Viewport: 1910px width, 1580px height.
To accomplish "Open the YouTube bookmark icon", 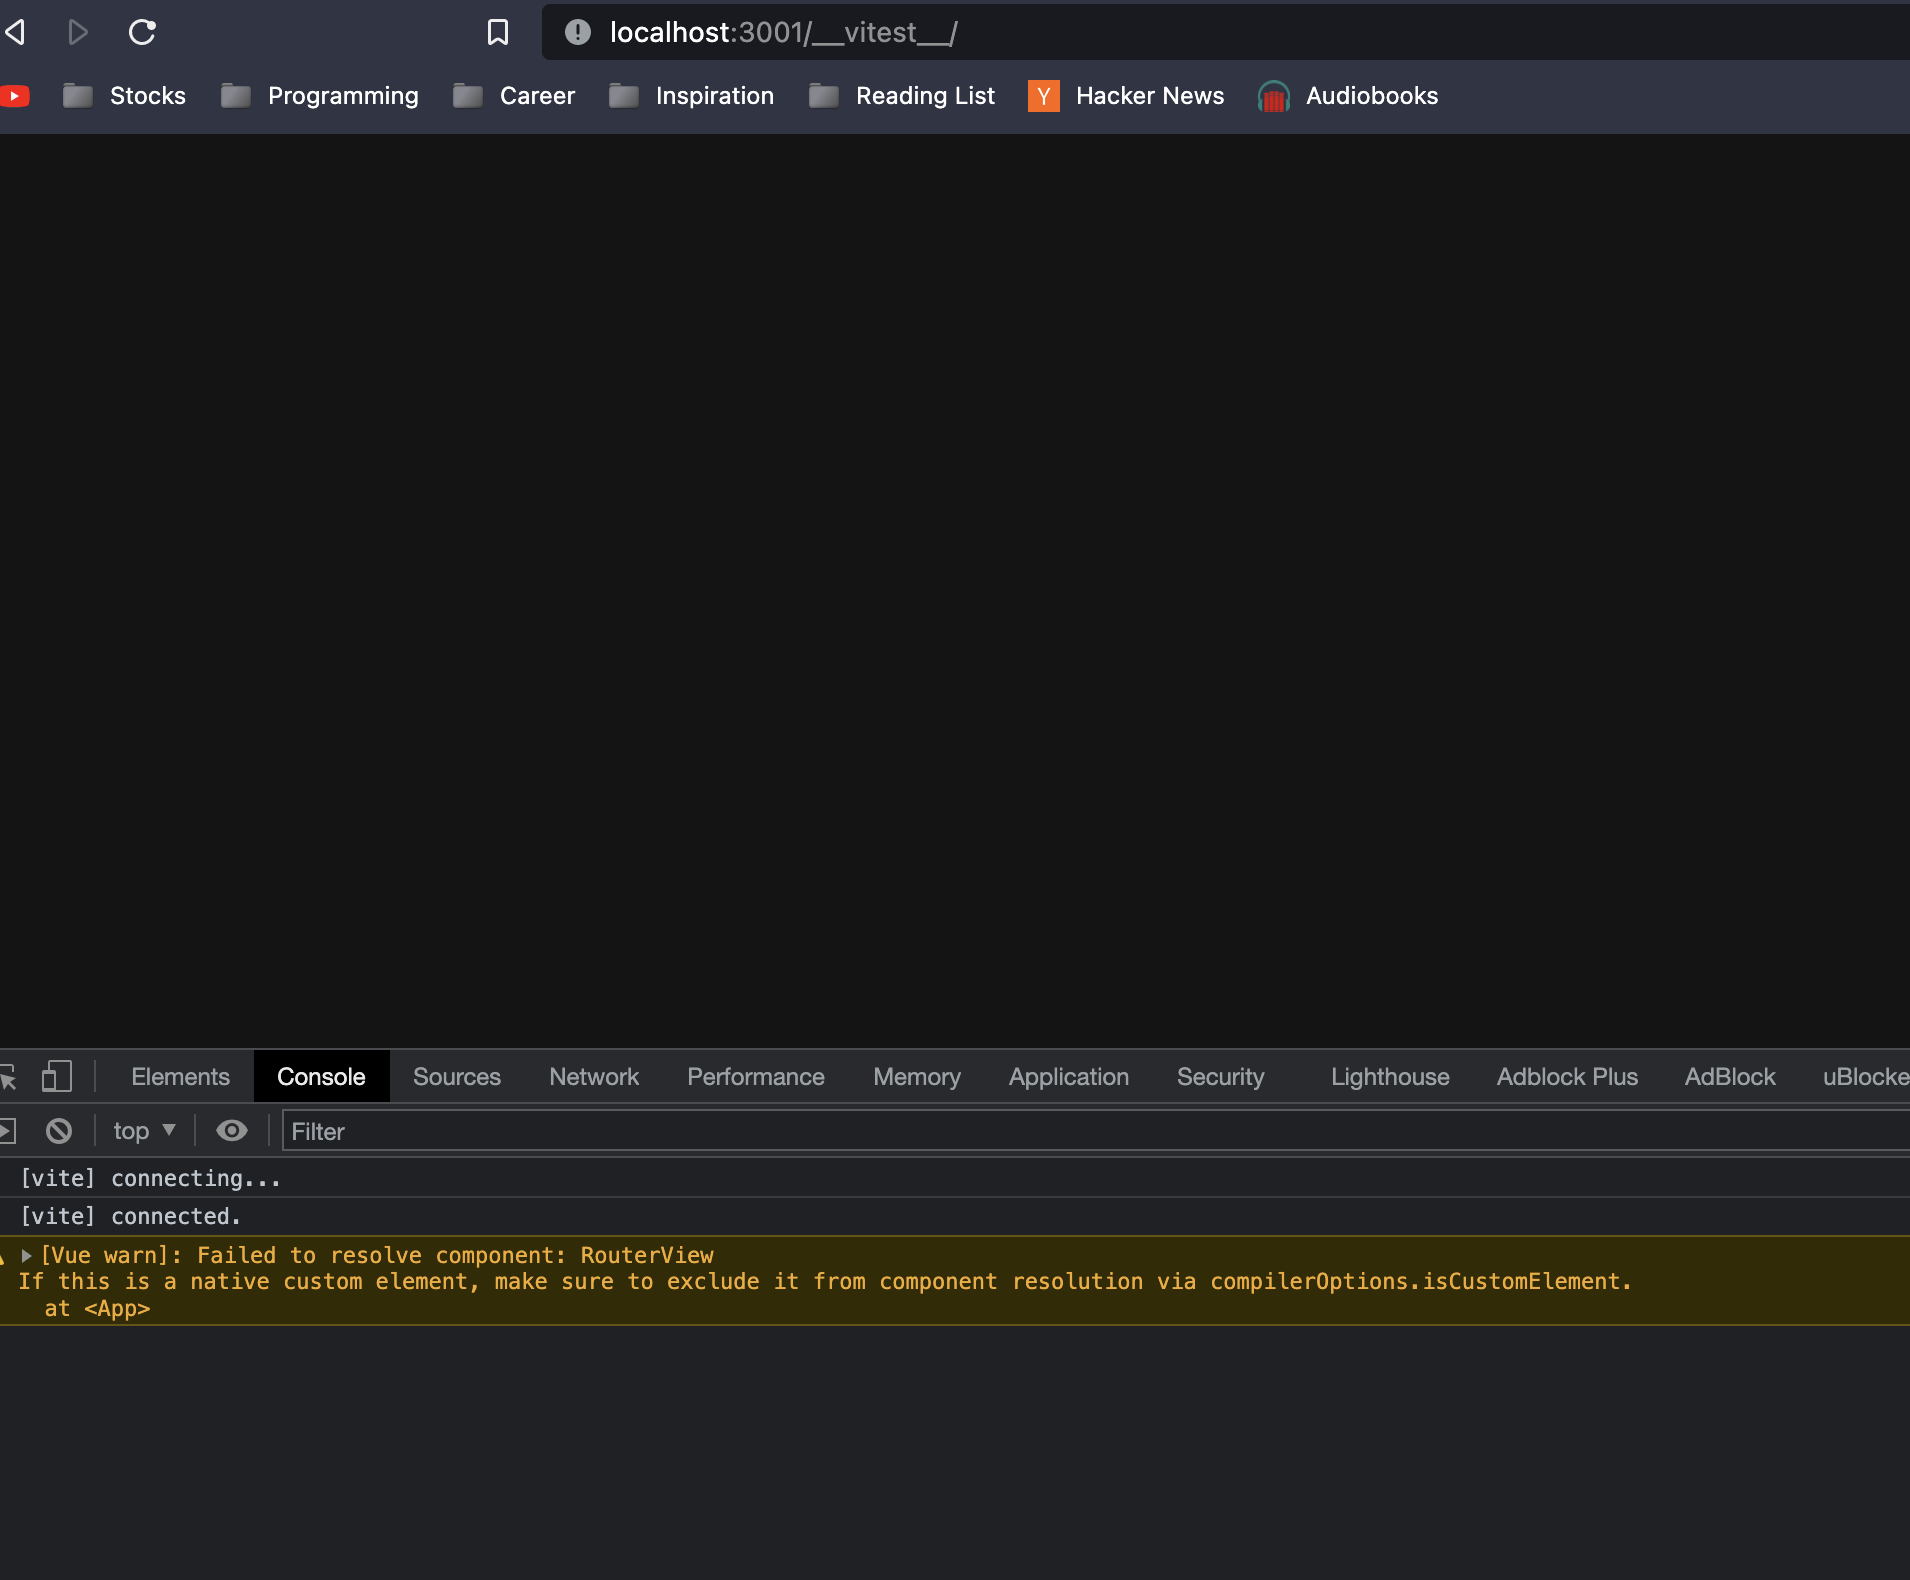I will [14, 96].
